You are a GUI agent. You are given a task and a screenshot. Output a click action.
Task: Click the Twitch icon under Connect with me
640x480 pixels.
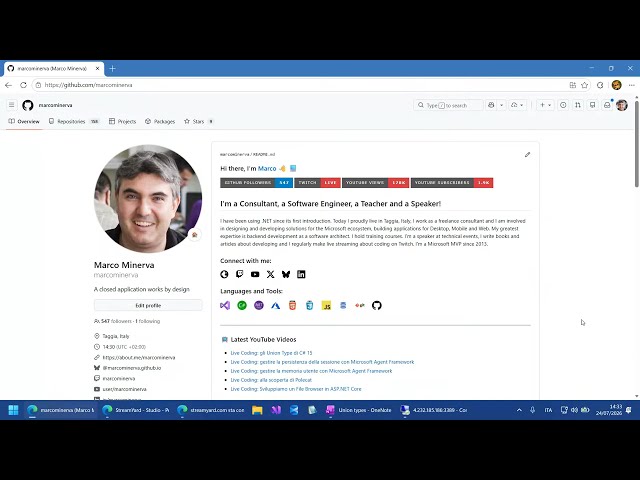click(240, 274)
